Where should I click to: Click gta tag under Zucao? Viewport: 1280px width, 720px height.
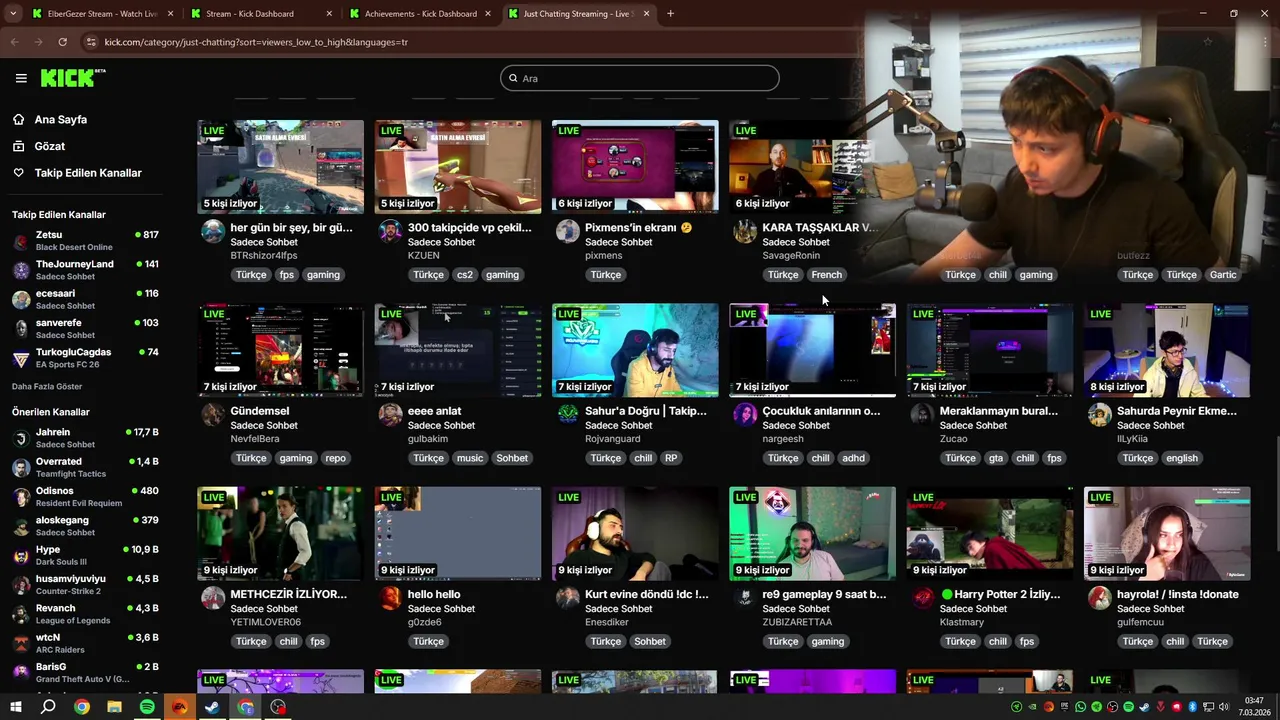[995, 458]
